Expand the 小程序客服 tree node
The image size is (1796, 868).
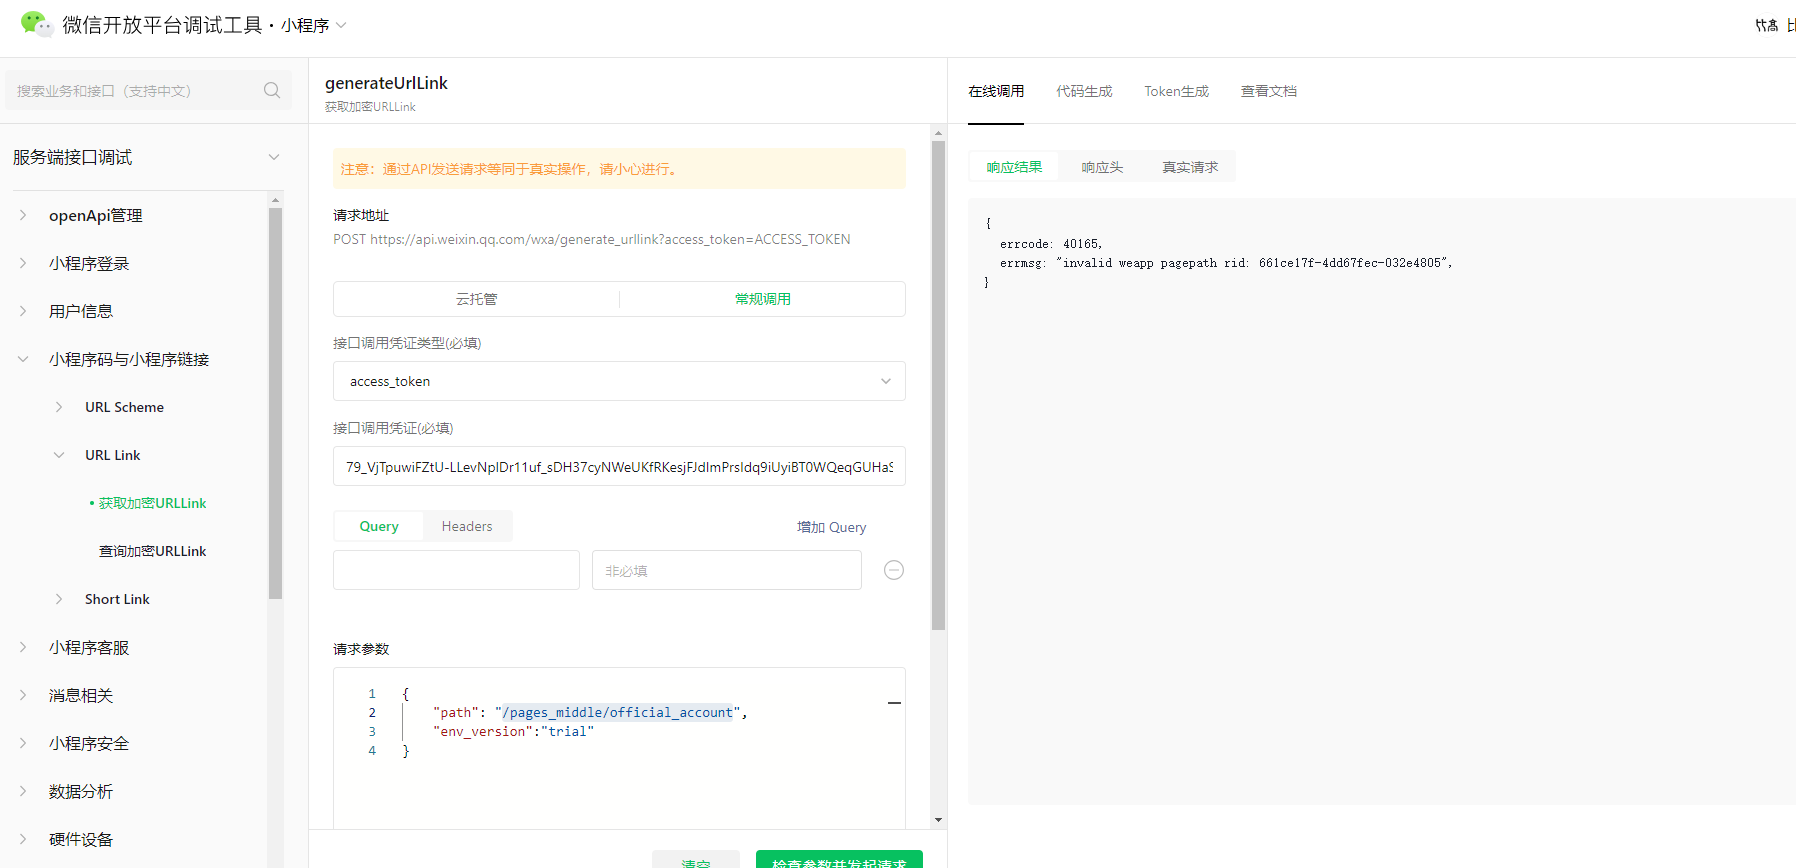[x=23, y=647]
